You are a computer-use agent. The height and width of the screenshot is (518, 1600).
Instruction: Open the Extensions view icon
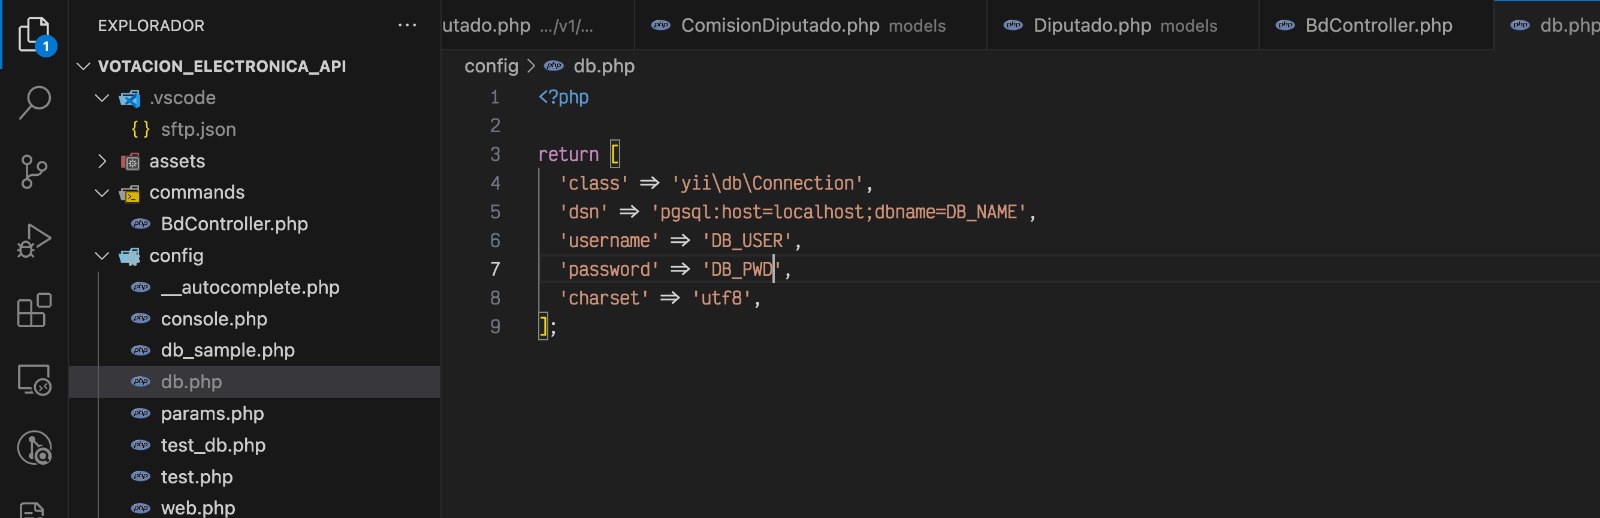[x=35, y=310]
